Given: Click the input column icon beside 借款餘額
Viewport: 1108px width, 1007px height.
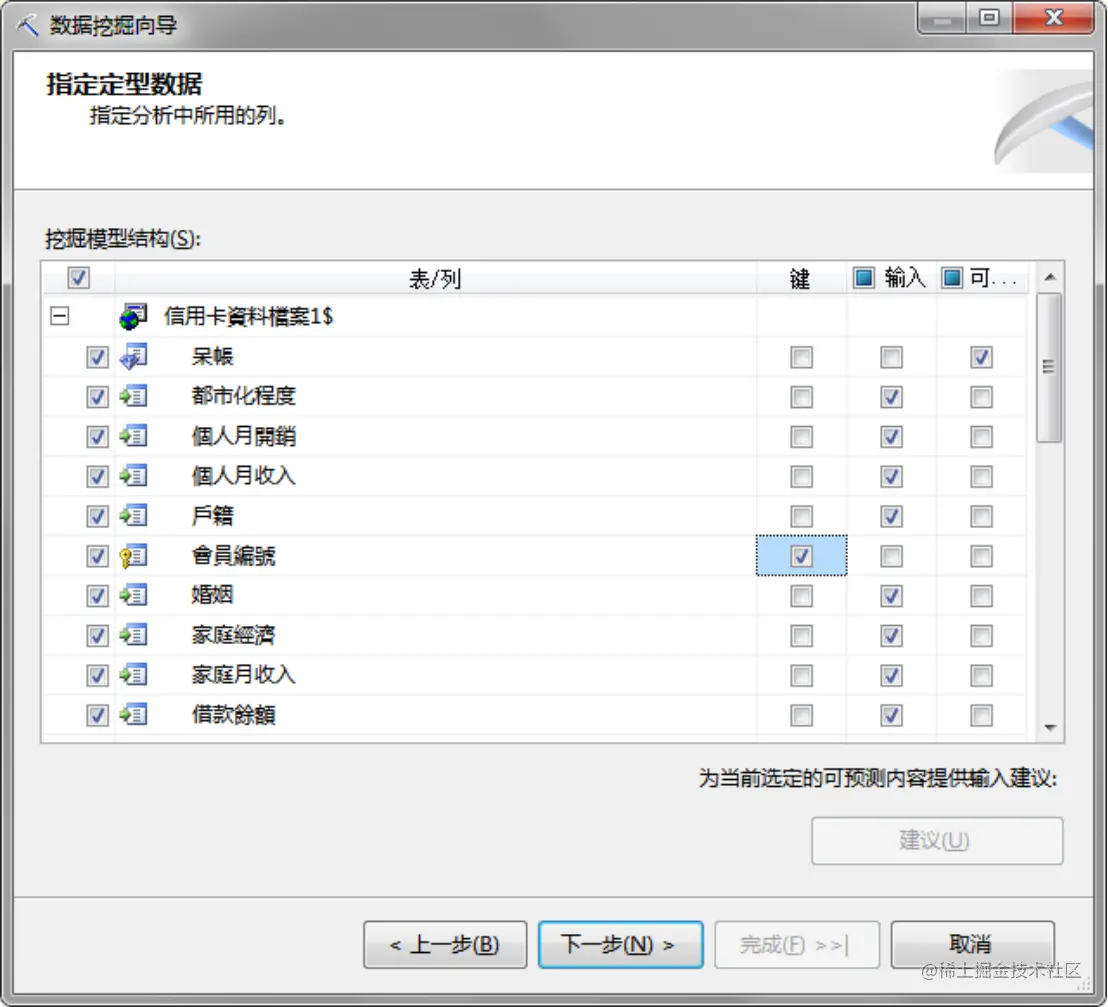Looking at the screenshot, I should coord(133,715).
